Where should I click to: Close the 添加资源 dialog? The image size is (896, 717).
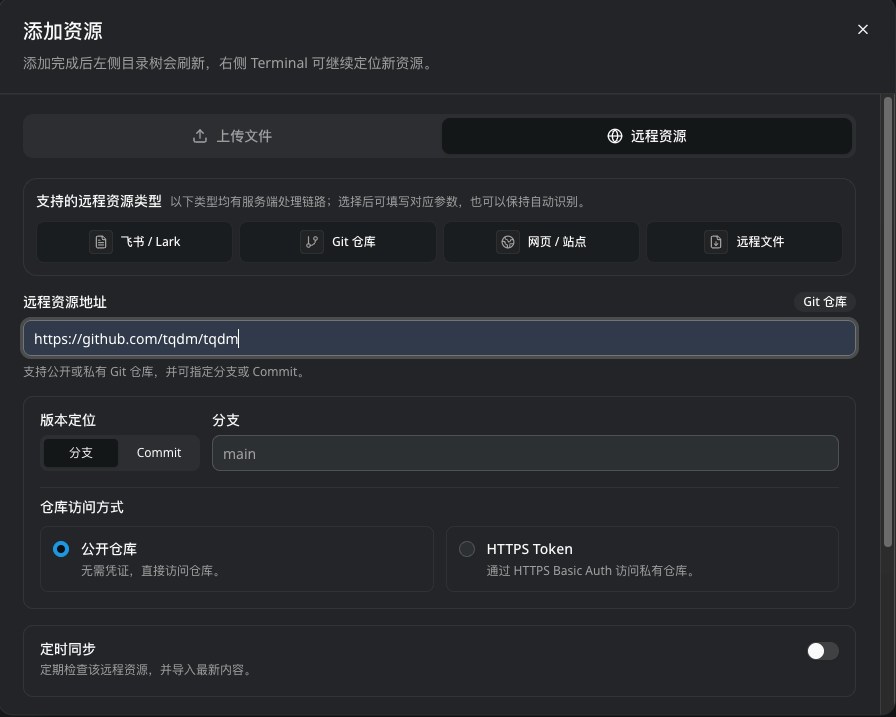(862, 30)
